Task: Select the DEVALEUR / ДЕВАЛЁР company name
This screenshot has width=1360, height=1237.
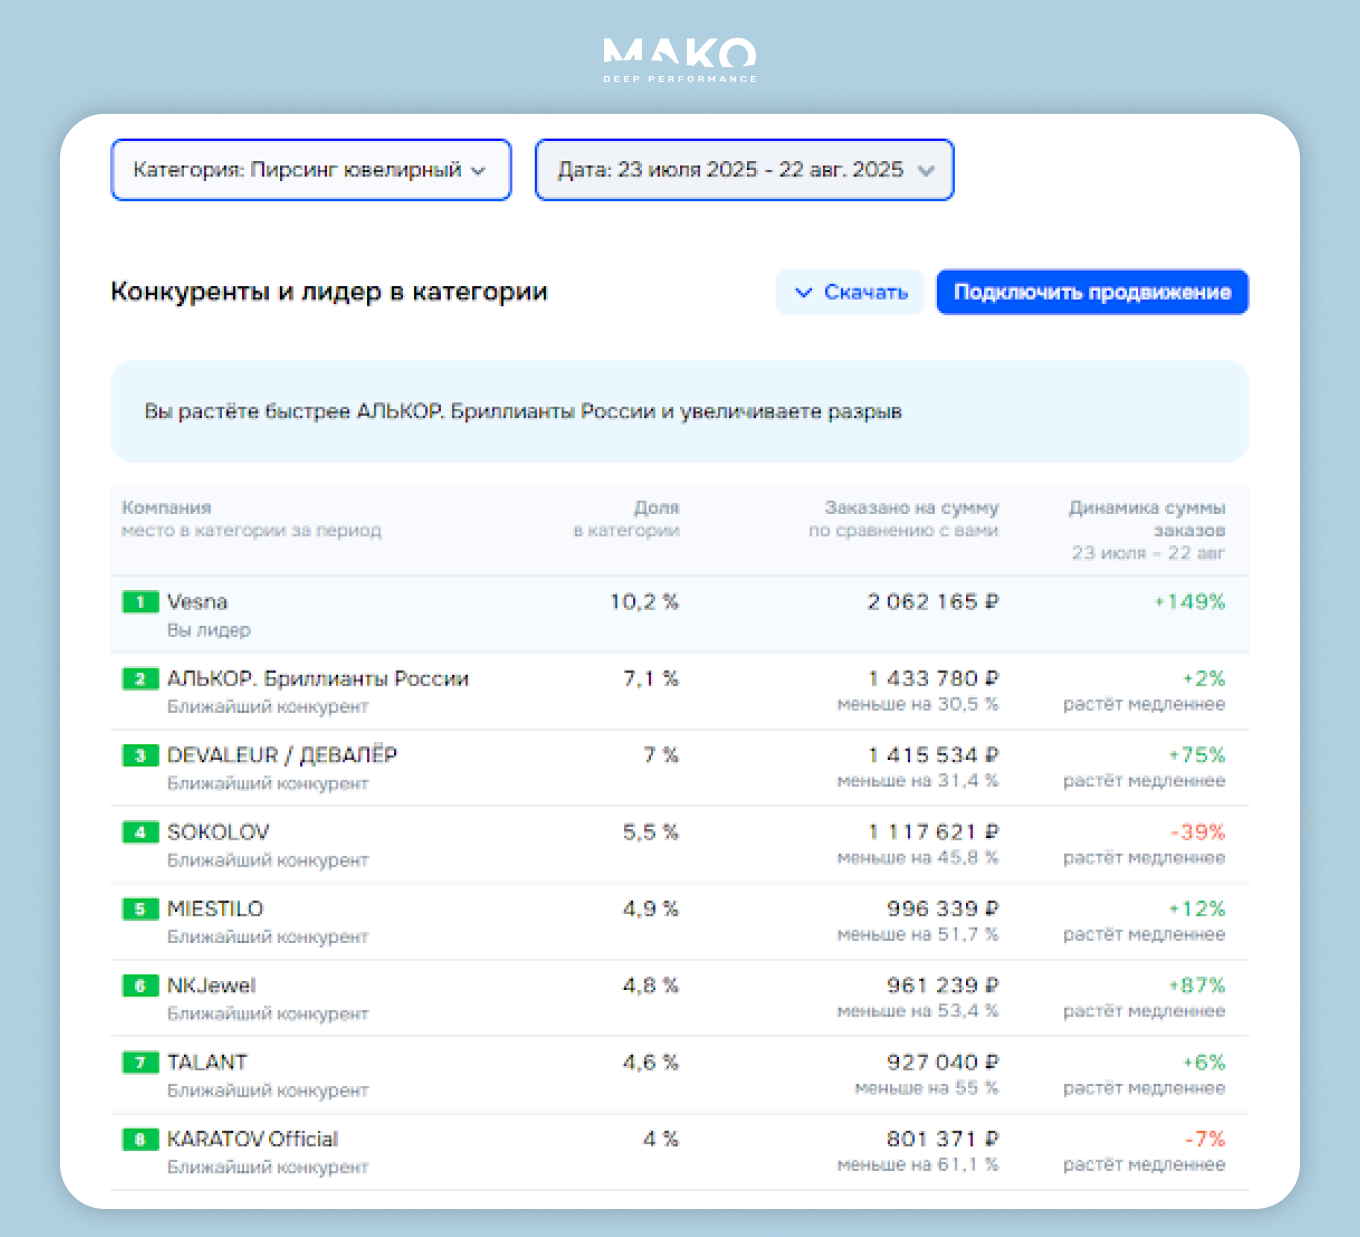Action: pyautogui.click(x=282, y=756)
